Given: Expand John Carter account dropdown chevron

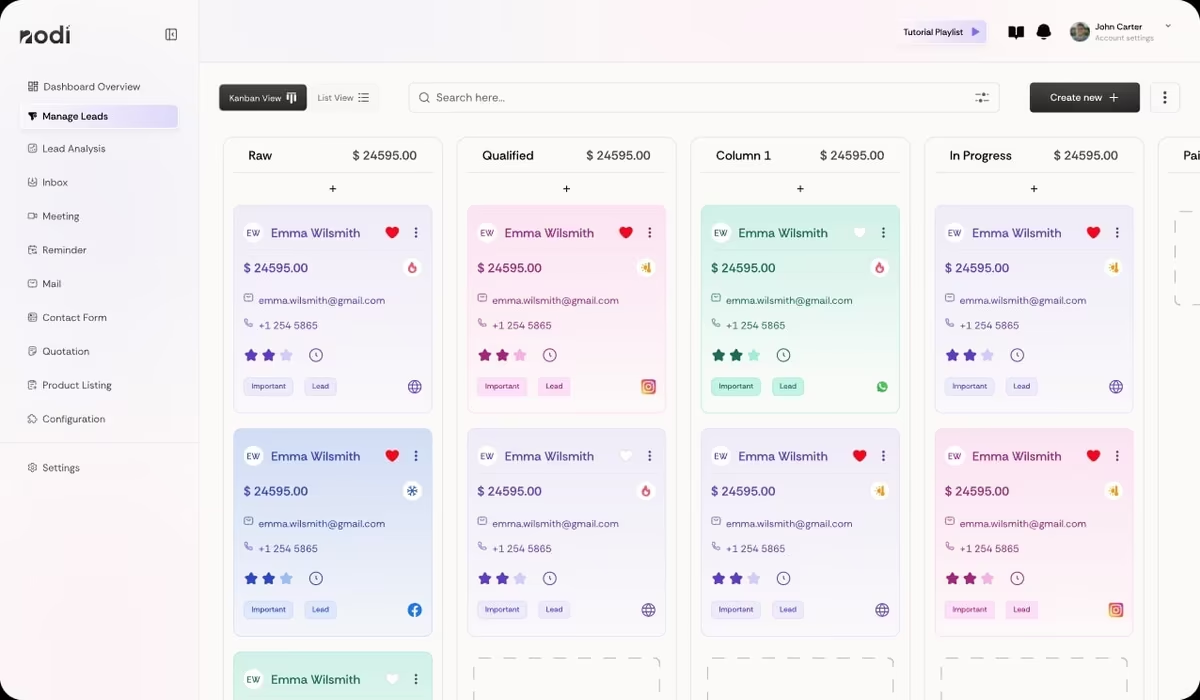Looking at the screenshot, I should (1168, 26).
